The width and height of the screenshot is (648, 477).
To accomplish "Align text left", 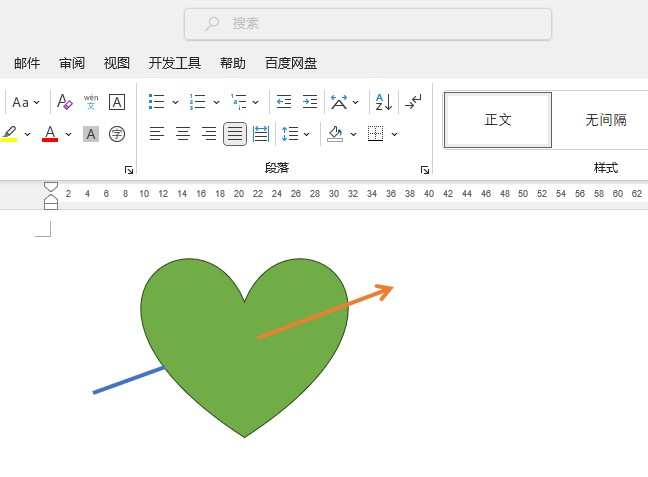I will click(157, 134).
